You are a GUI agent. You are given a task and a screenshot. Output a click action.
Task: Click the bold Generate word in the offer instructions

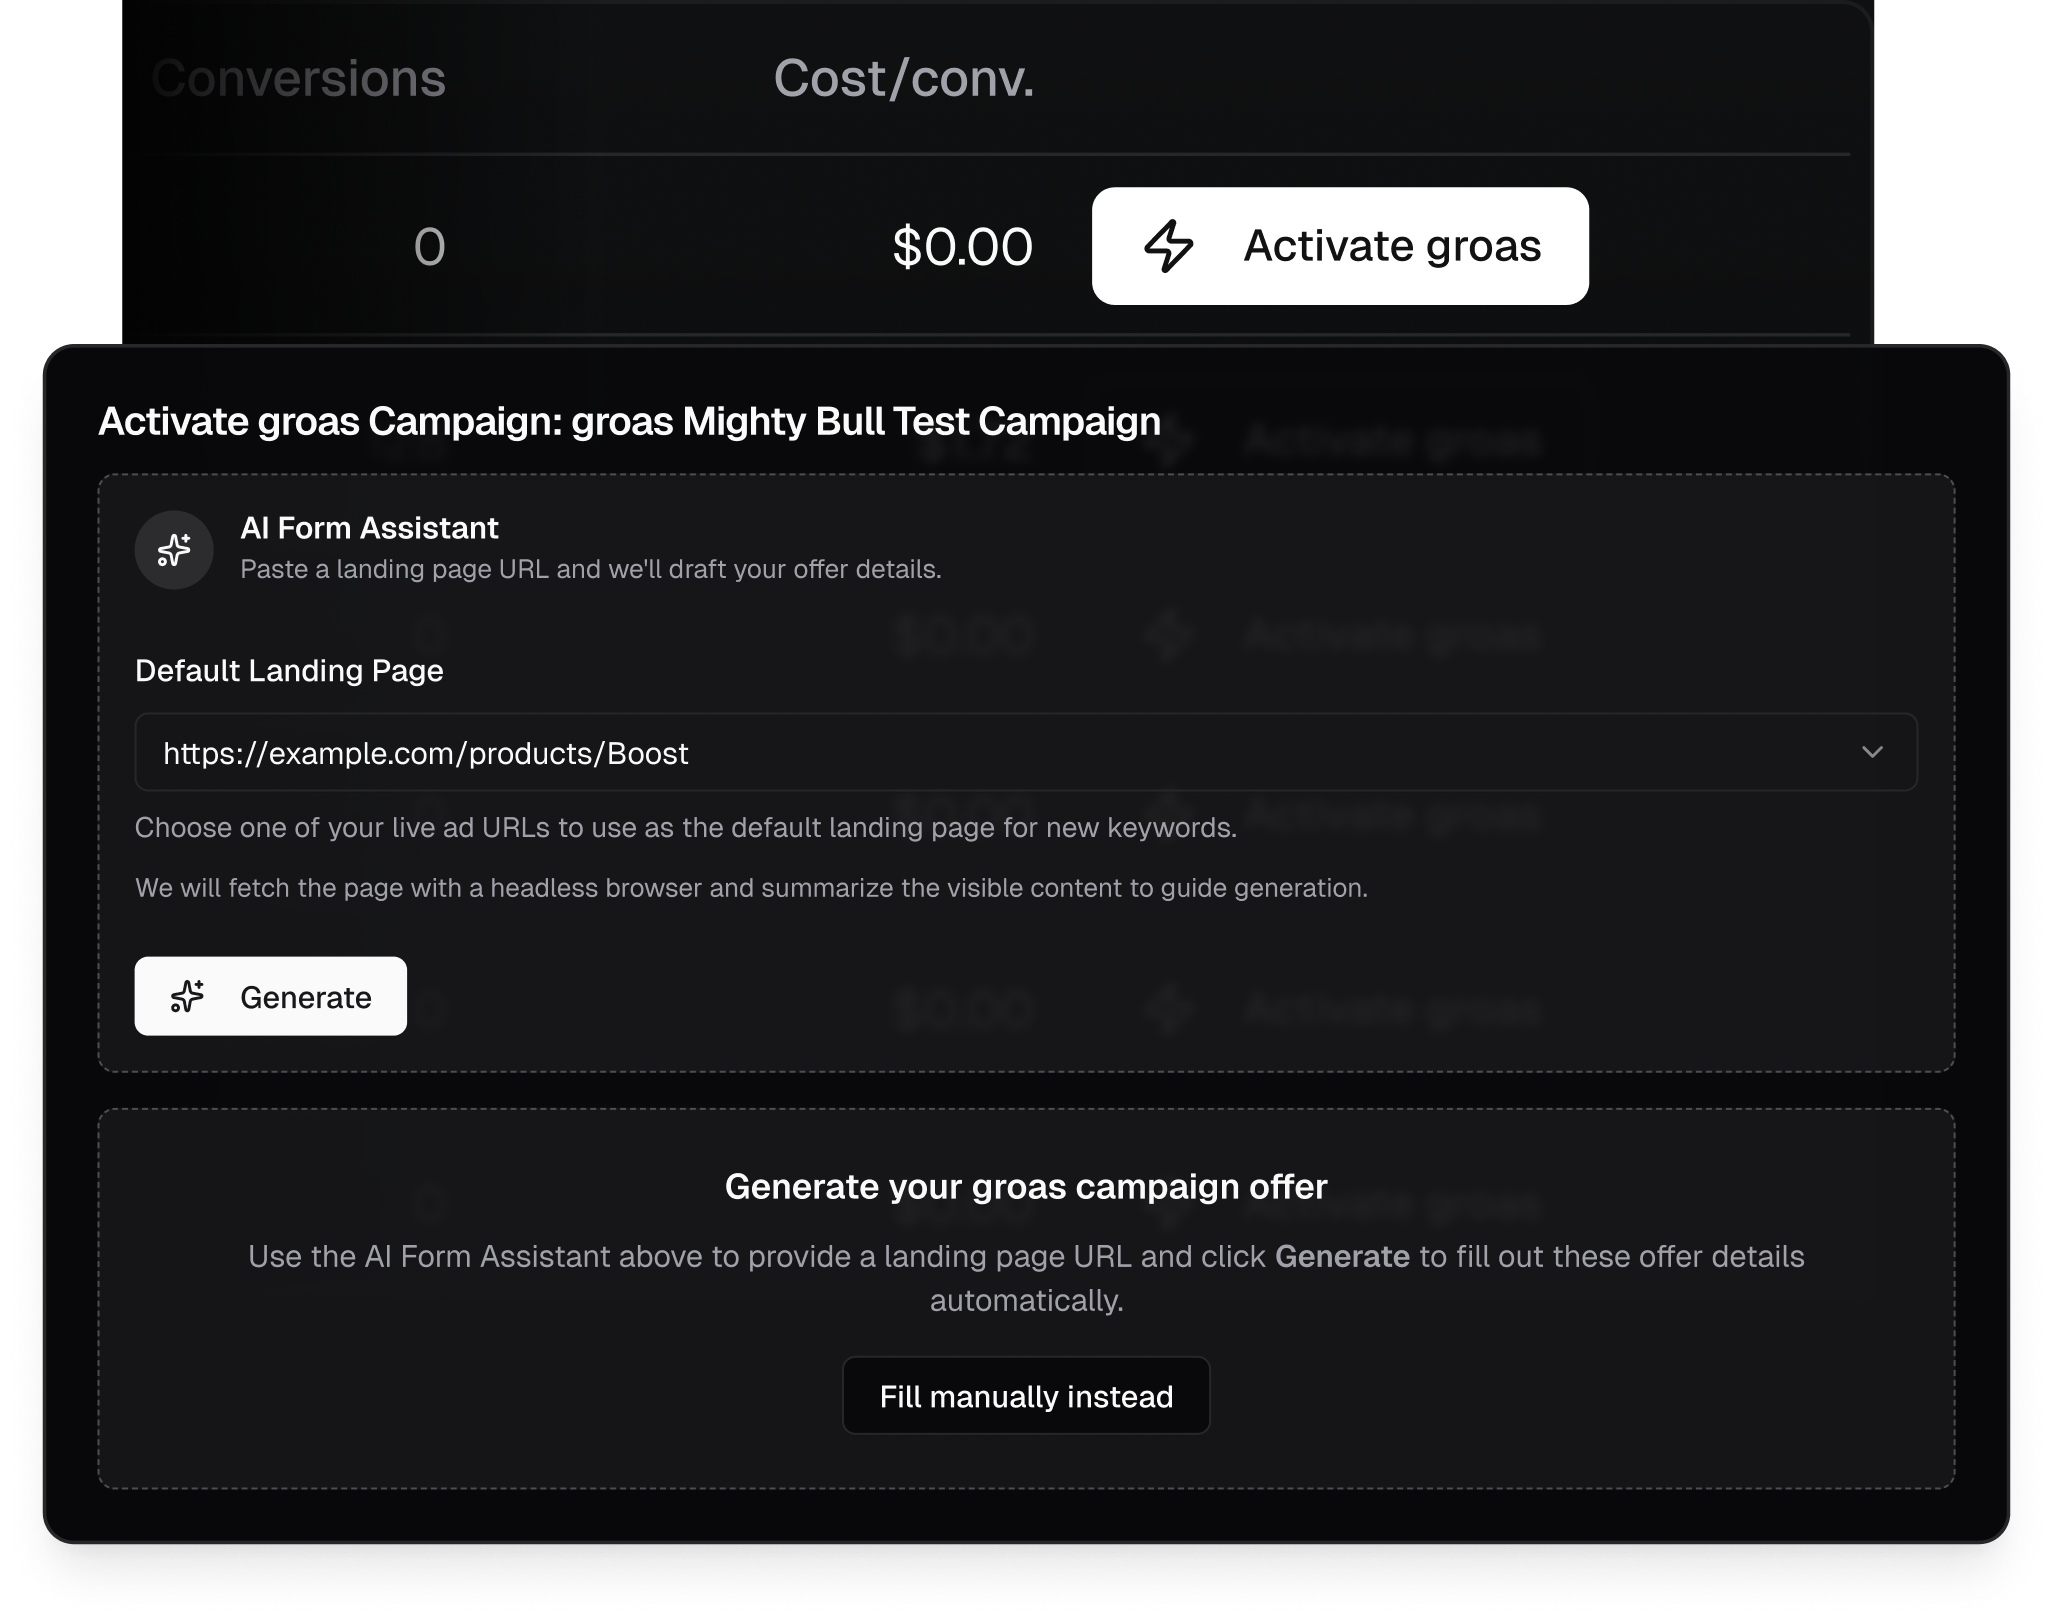coord(1342,1256)
